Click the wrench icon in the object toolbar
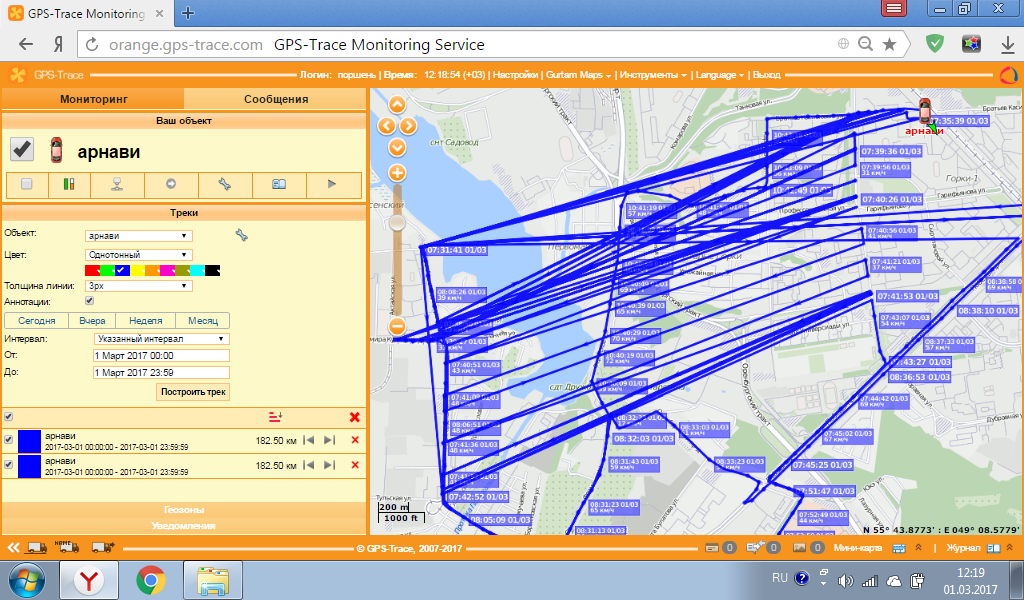Viewport: 1024px width, 600px height. pyautogui.click(x=223, y=184)
